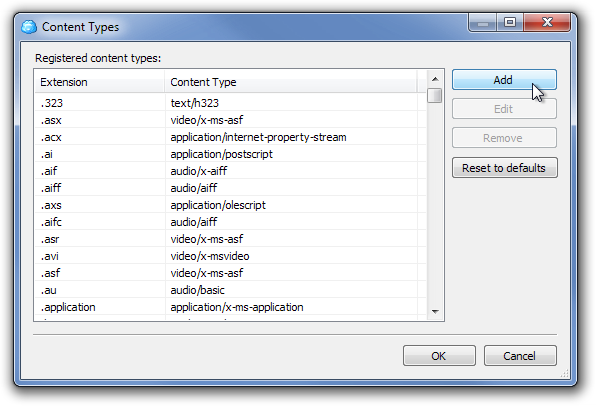
Task: Cancel the Content Types dialog
Action: point(520,356)
